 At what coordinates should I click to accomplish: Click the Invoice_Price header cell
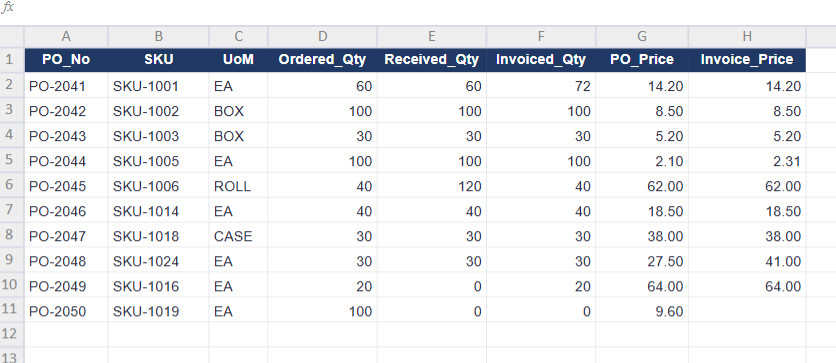(x=747, y=60)
